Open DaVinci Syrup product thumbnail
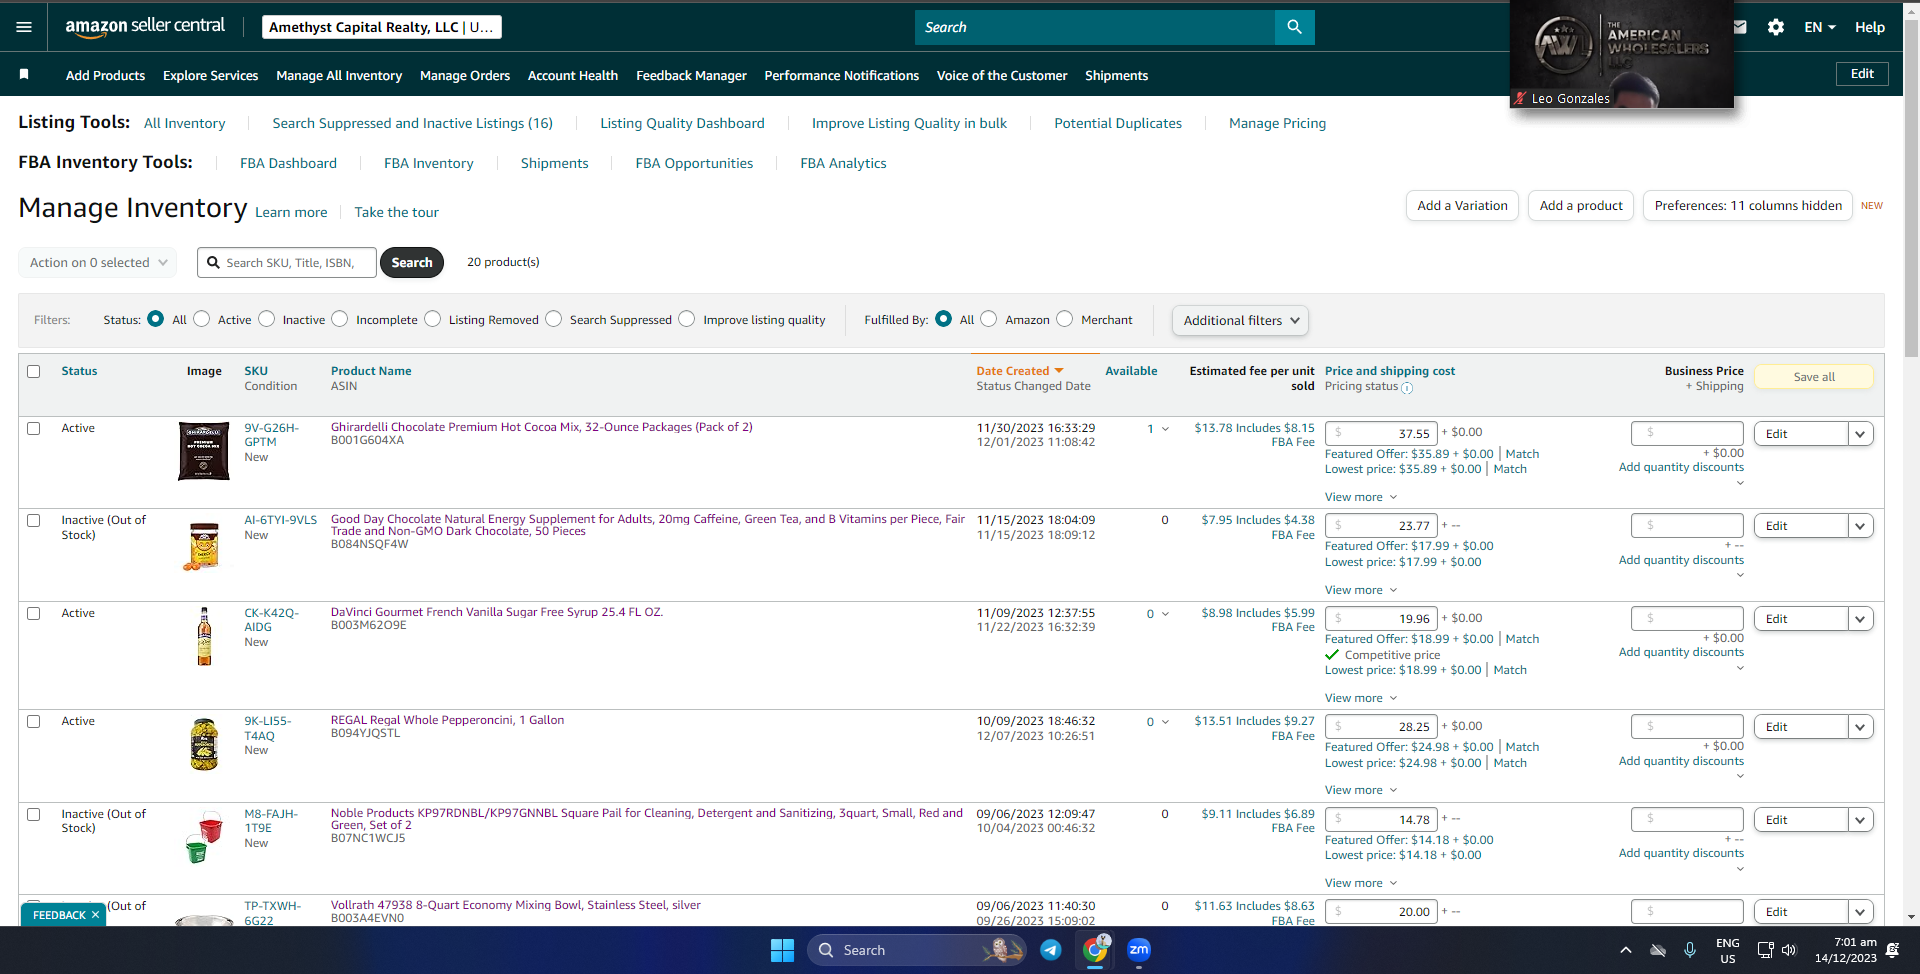Viewport: 1920px width, 974px height. click(204, 636)
